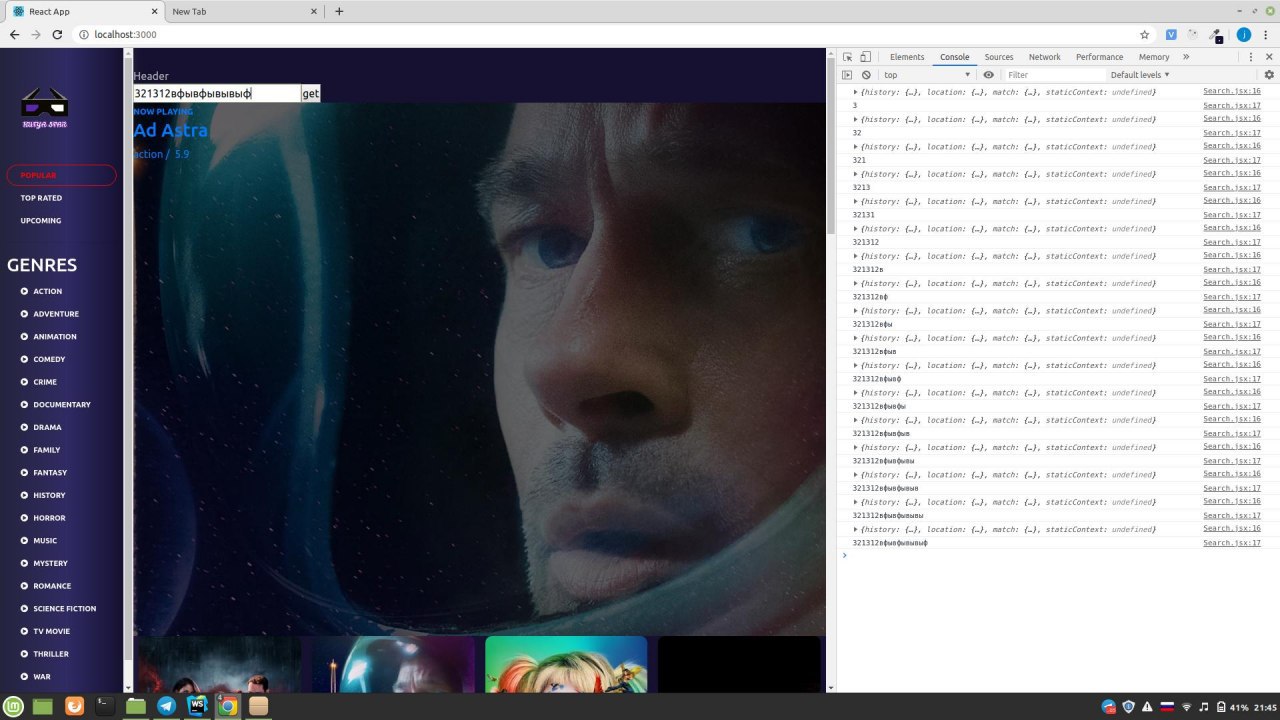The width and height of the screenshot is (1280, 720).
Task: Select the Horror genre
Action: pos(49,518)
